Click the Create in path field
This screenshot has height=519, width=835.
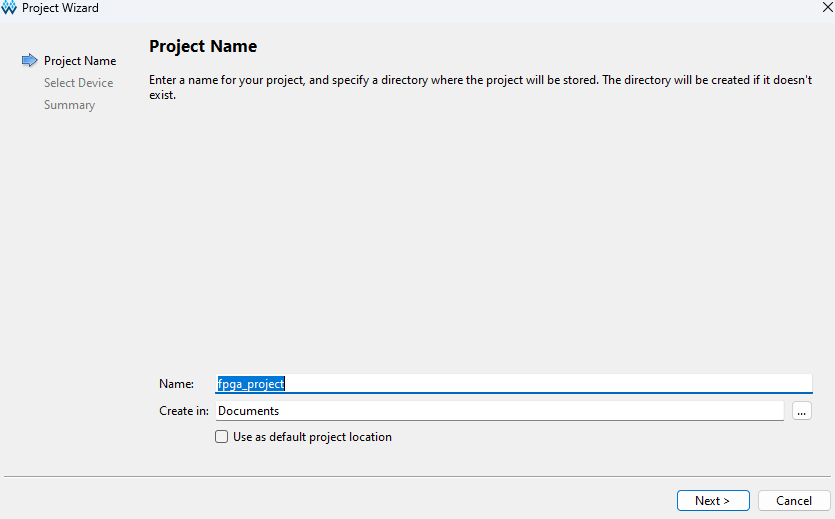tap(500, 411)
